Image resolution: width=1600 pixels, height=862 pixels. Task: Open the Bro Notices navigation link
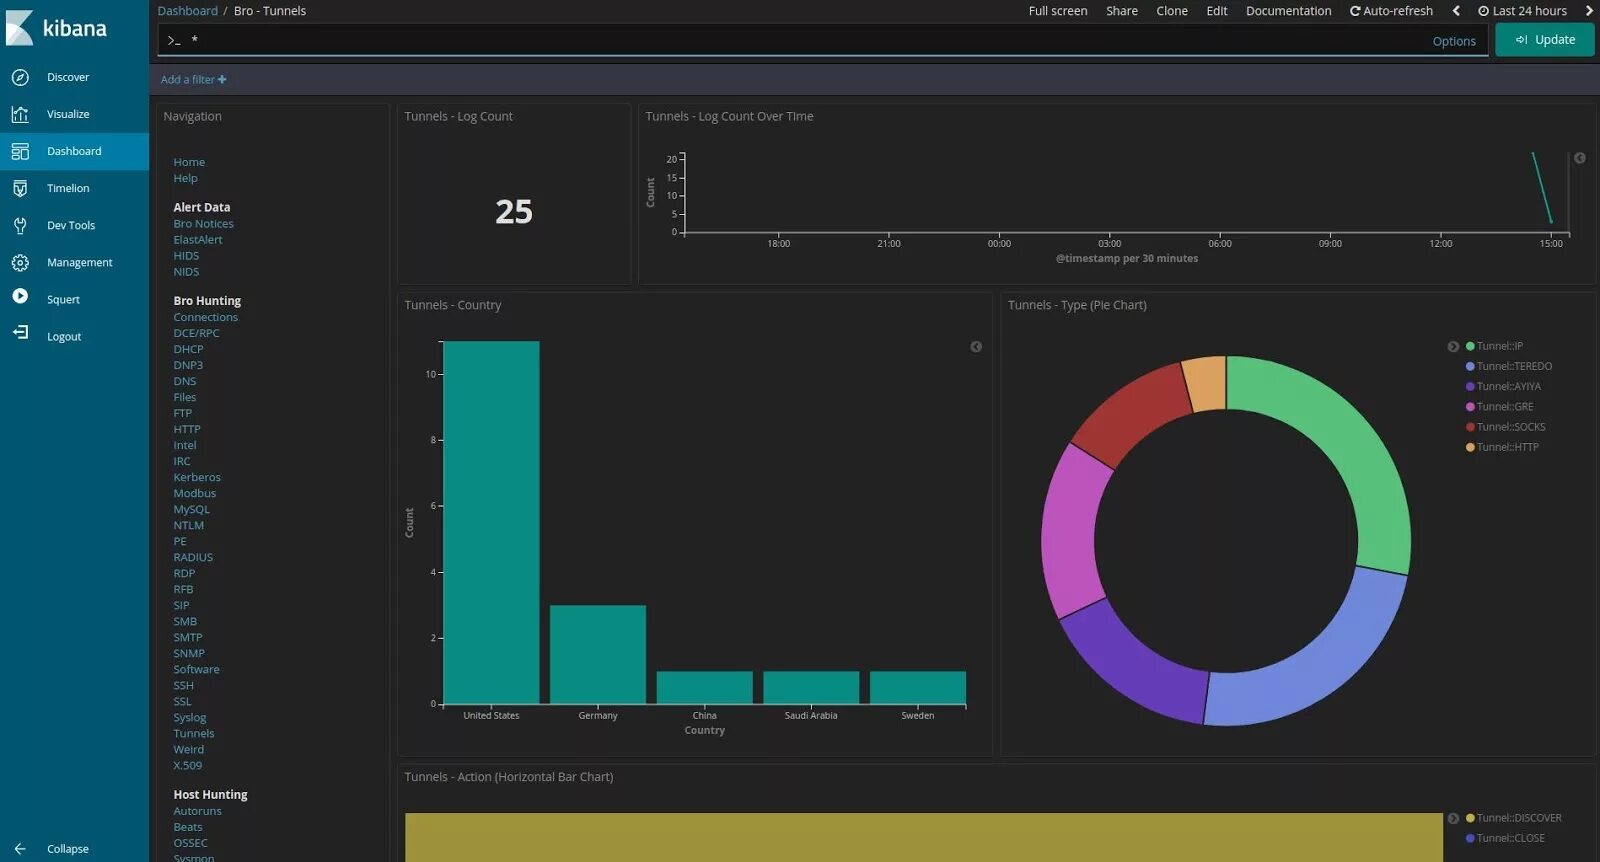coord(203,224)
